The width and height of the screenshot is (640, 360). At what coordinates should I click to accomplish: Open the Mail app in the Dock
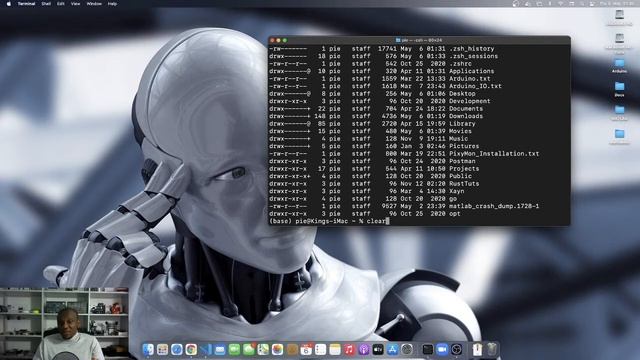[x=220, y=349]
